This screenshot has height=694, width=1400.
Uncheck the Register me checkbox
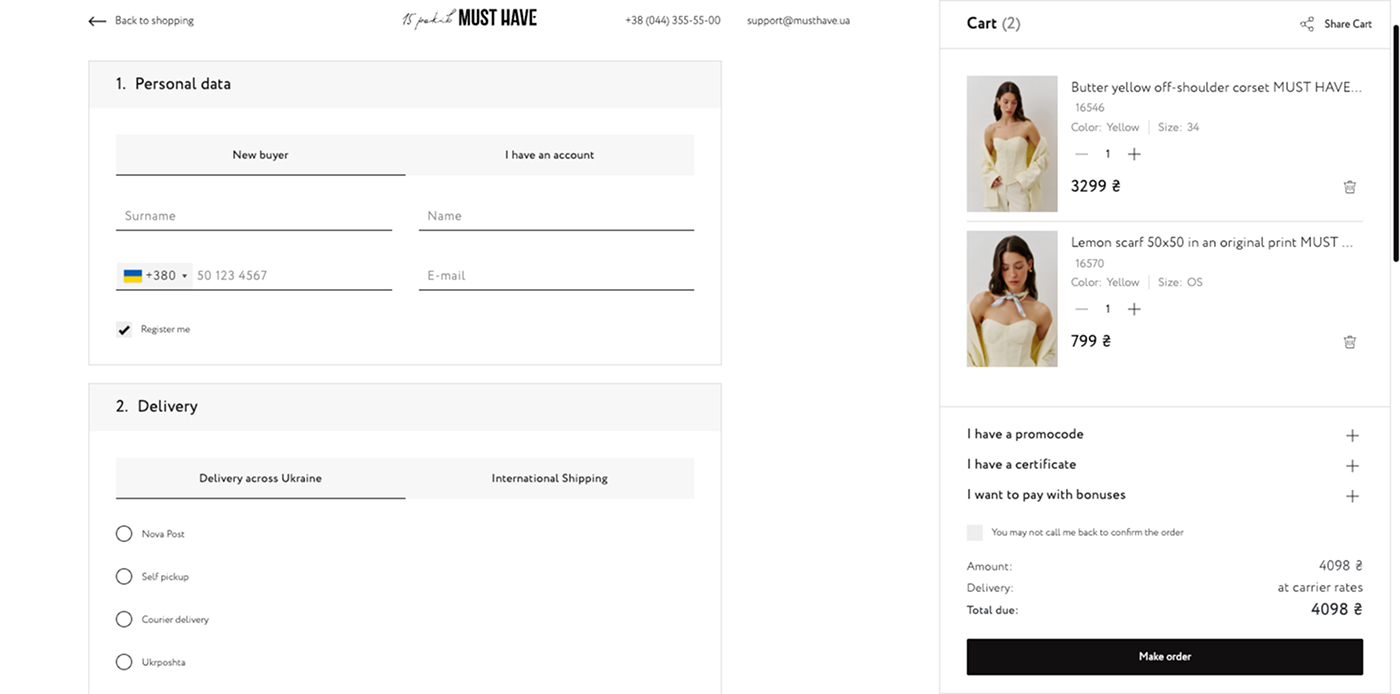(124, 329)
